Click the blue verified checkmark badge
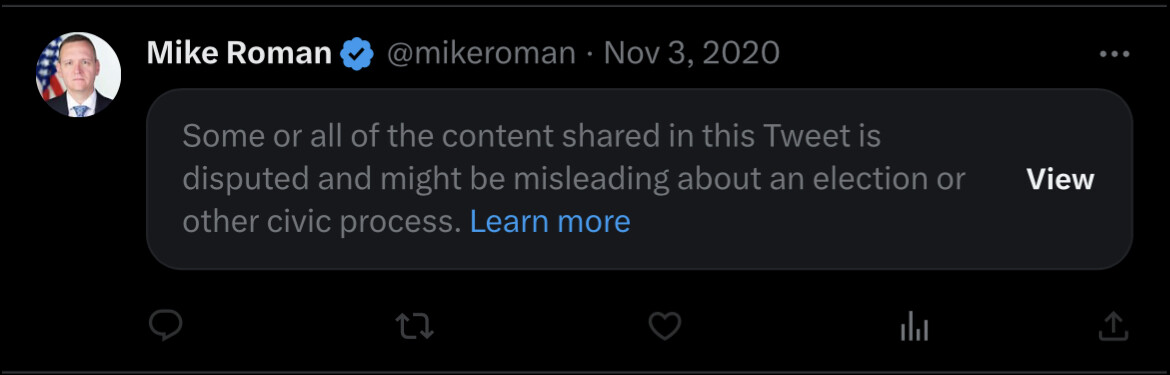This screenshot has width=1170, height=375. (x=357, y=54)
